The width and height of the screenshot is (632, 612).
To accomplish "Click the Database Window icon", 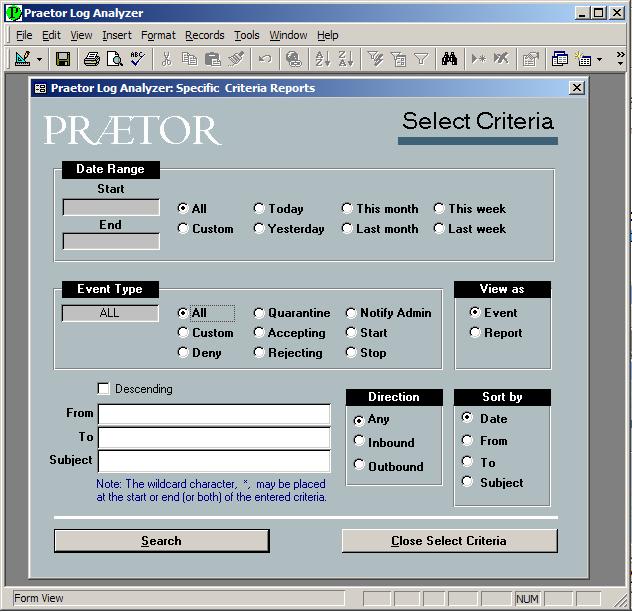I will click(559, 59).
